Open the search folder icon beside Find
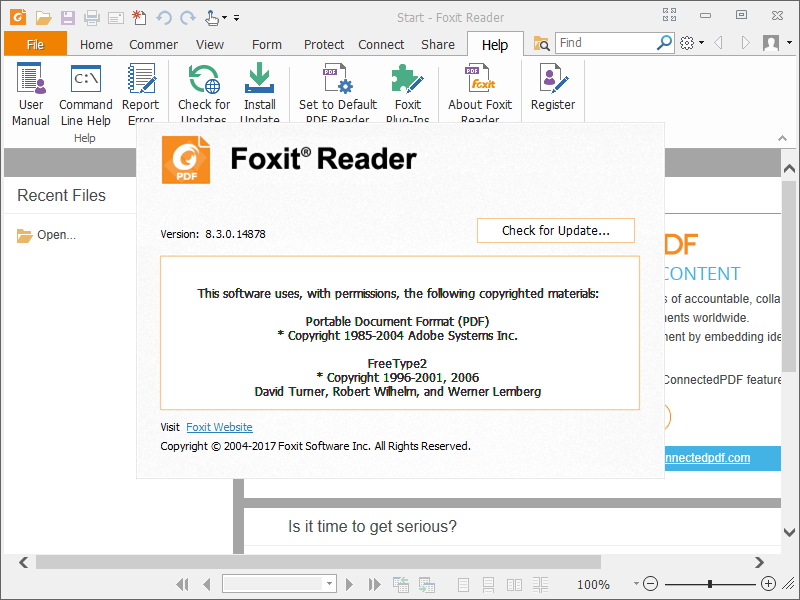This screenshot has height=600, width=800. [x=540, y=43]
